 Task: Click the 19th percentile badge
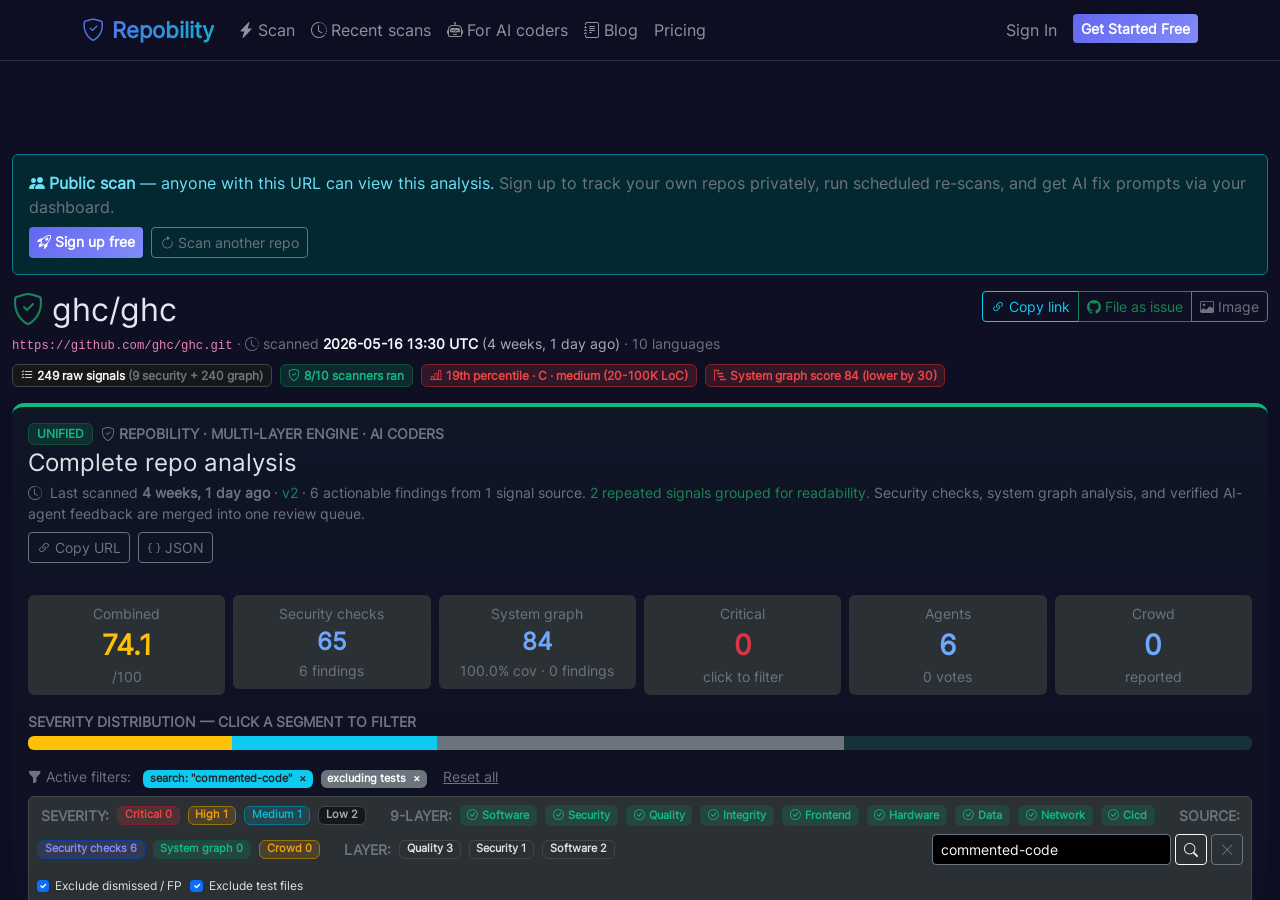(x=559, y=376)
